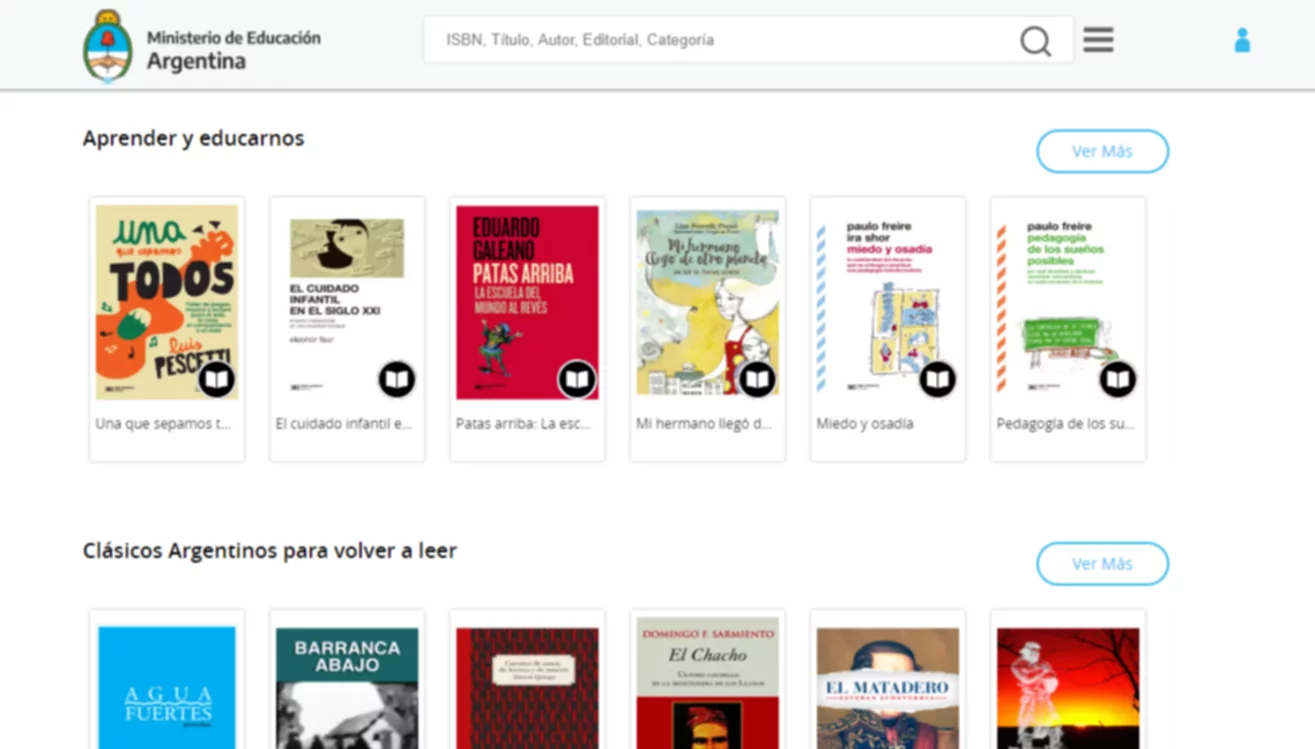Open the Eduardo Galeano Patas Arriba cover

pyautogui.click(x=527, y=302)
